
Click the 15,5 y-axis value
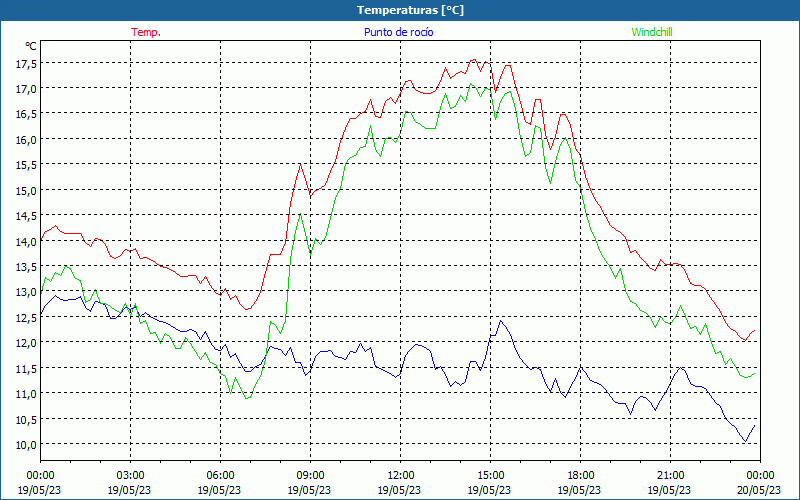(27, 165)
